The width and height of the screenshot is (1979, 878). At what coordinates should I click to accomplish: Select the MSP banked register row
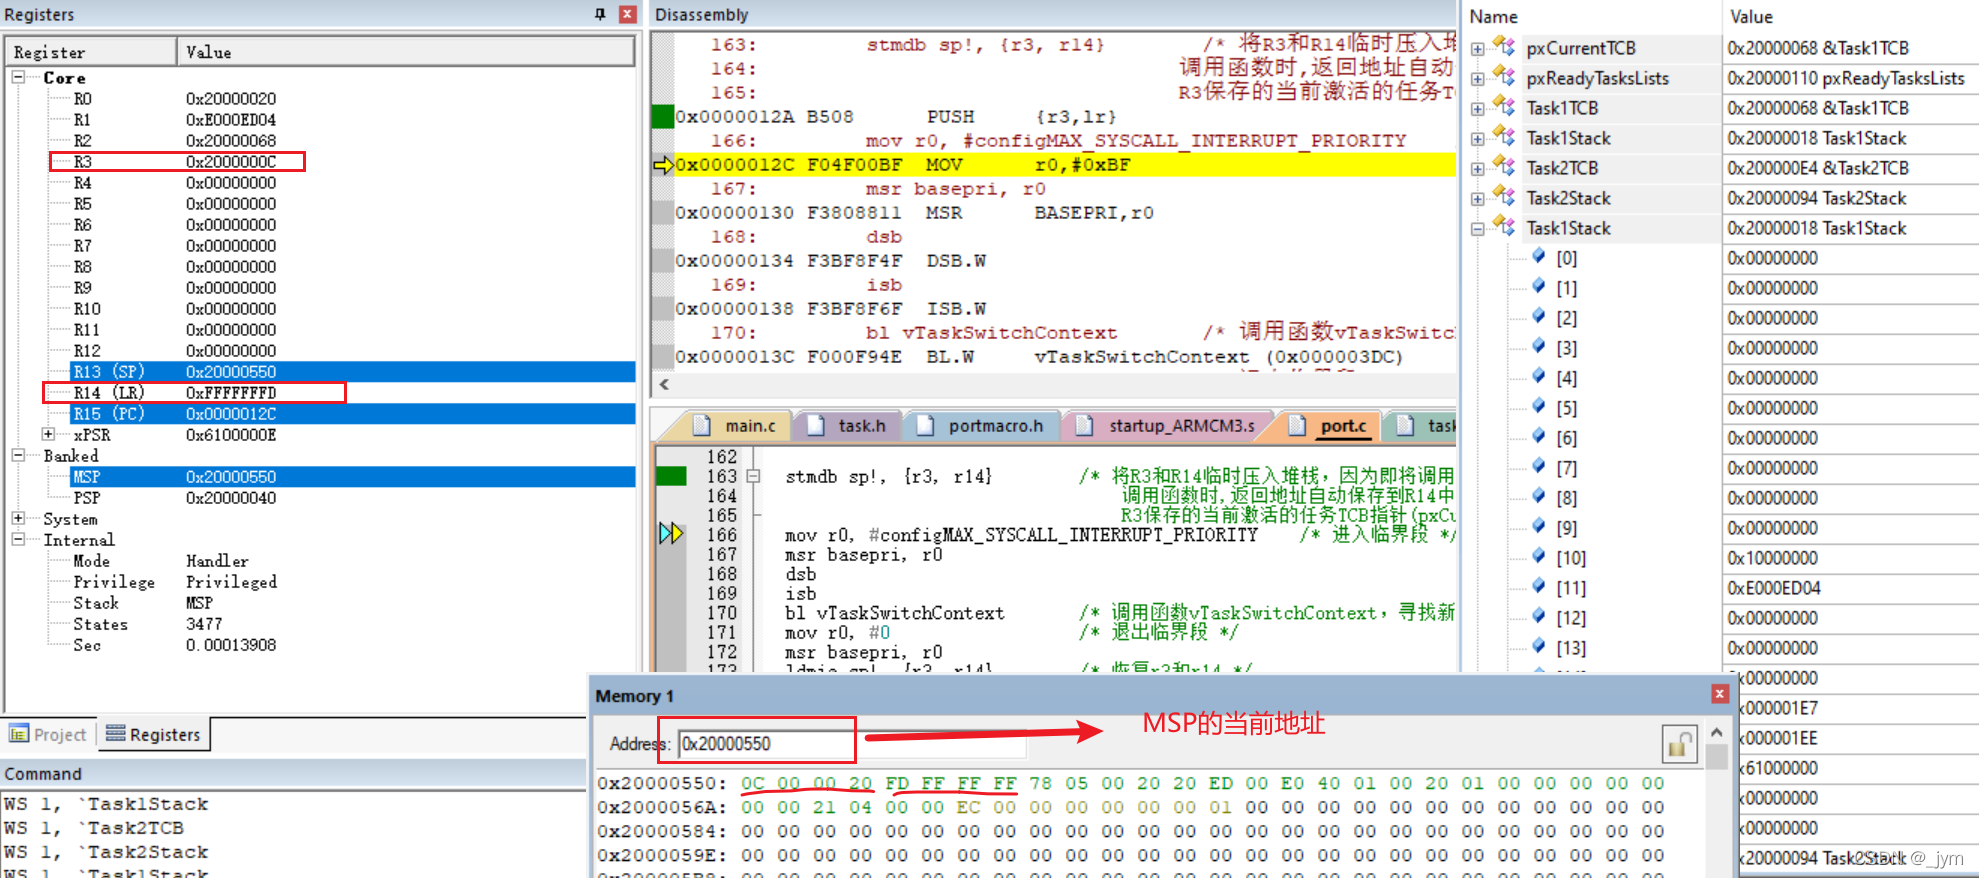click(352, 476)
